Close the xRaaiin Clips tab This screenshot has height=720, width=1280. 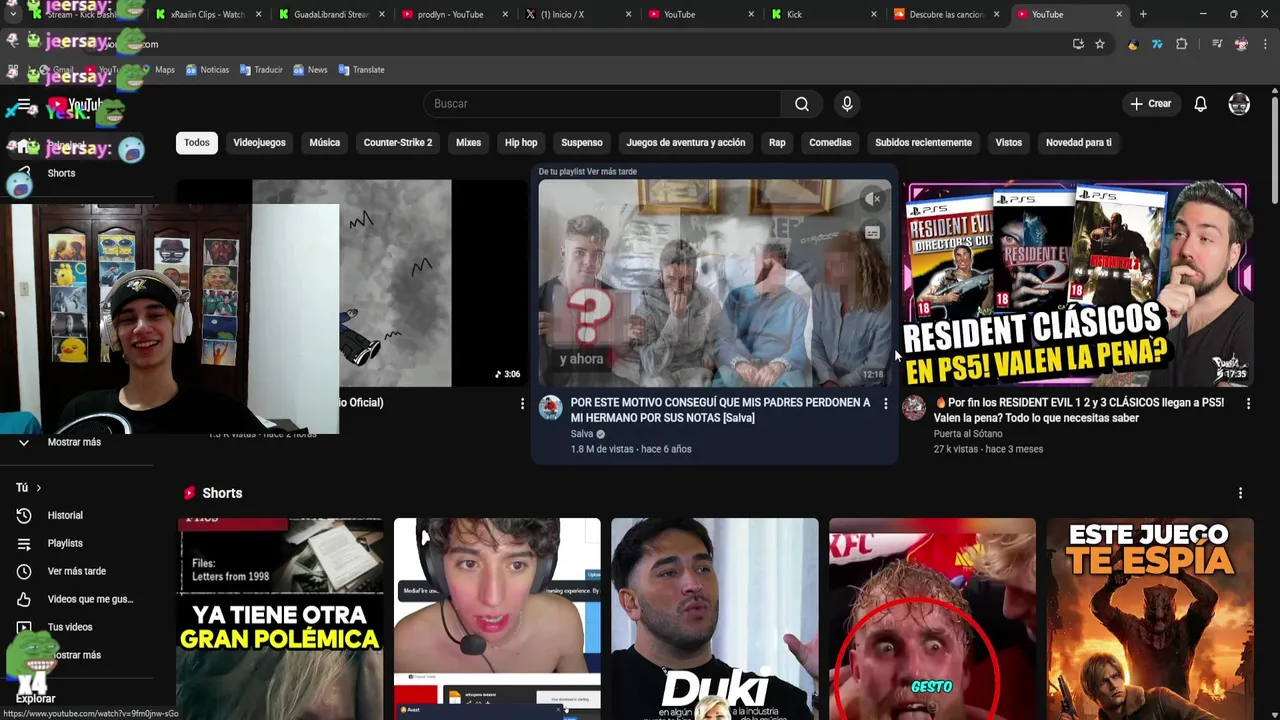point(258,14)
